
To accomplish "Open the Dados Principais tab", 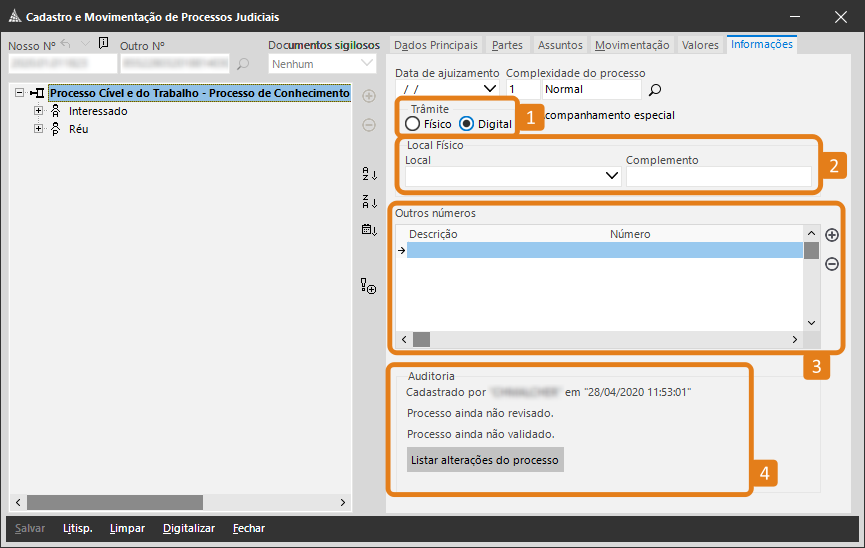I will 436,45.
